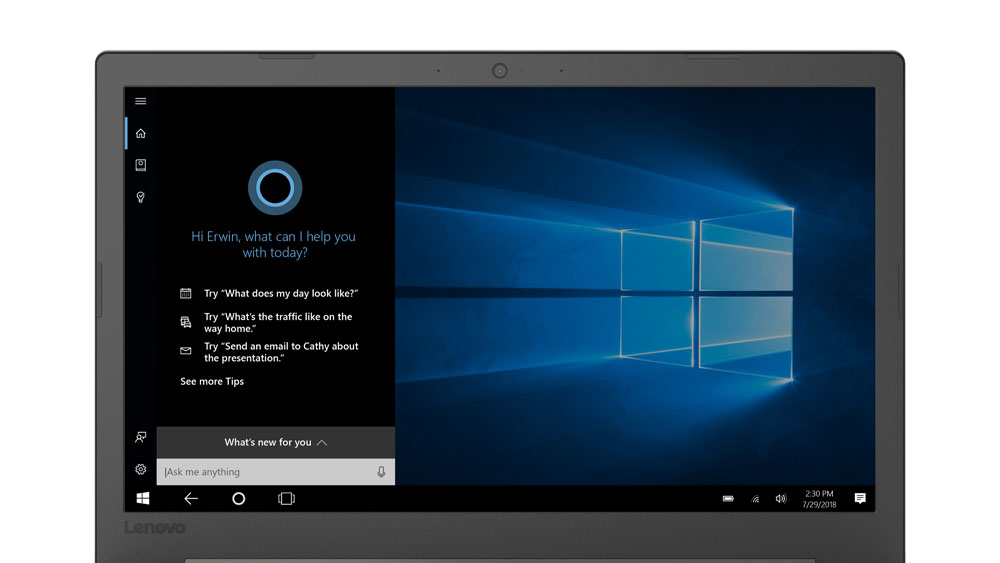The image size is (1000, 563).
Task: Click the 2:30 PM clock and date
Action: pyautogui.click(x=820, y=499)
